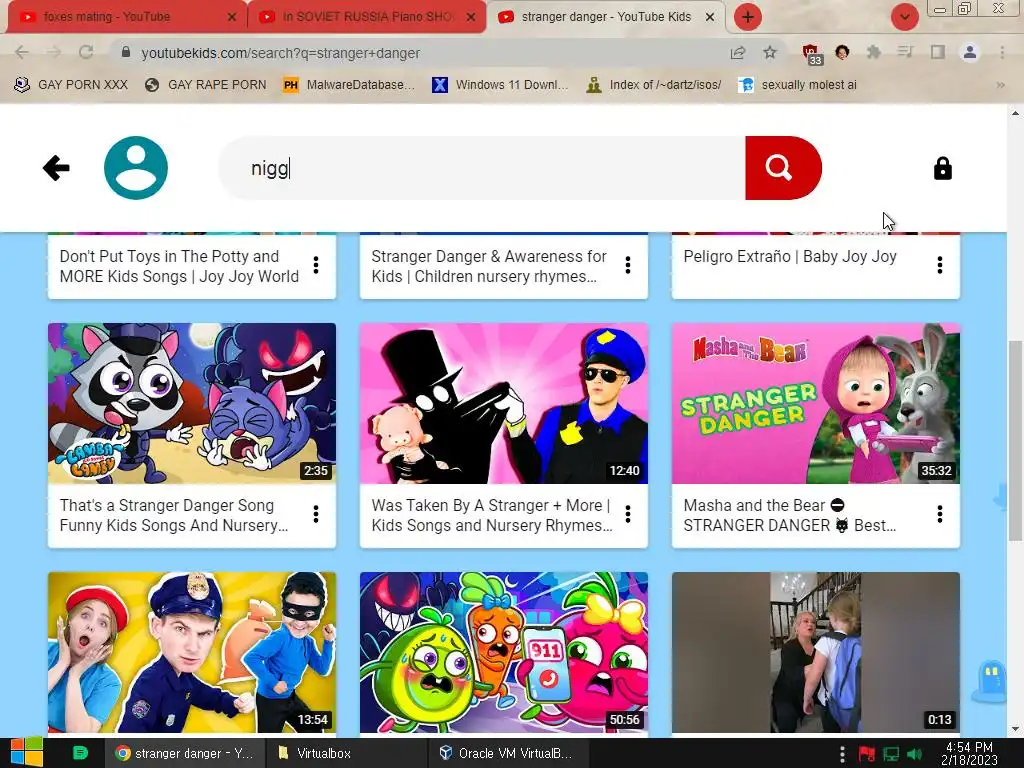
Task: Expand the bookmarks bar overflow chevron
Action: 1000,85
